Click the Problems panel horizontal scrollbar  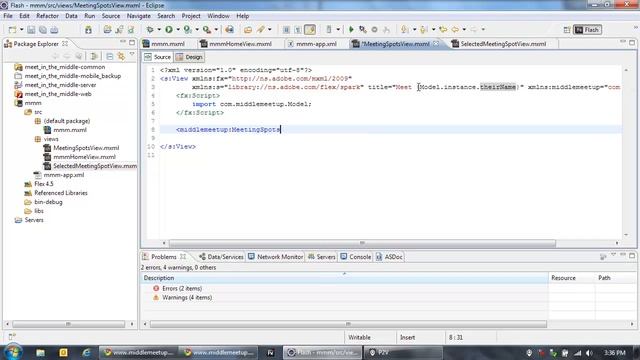pyautogui.click(x=348, y=324)
